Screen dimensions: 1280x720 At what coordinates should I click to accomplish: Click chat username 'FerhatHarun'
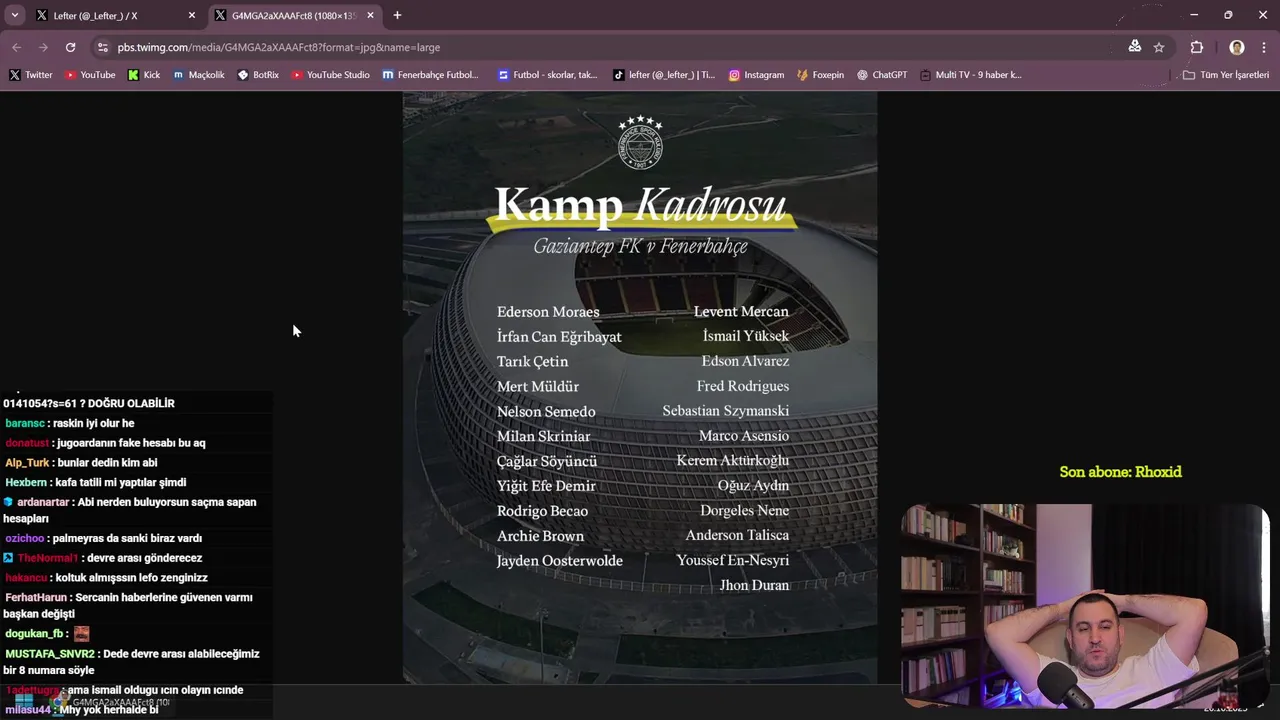pos(37,598)
